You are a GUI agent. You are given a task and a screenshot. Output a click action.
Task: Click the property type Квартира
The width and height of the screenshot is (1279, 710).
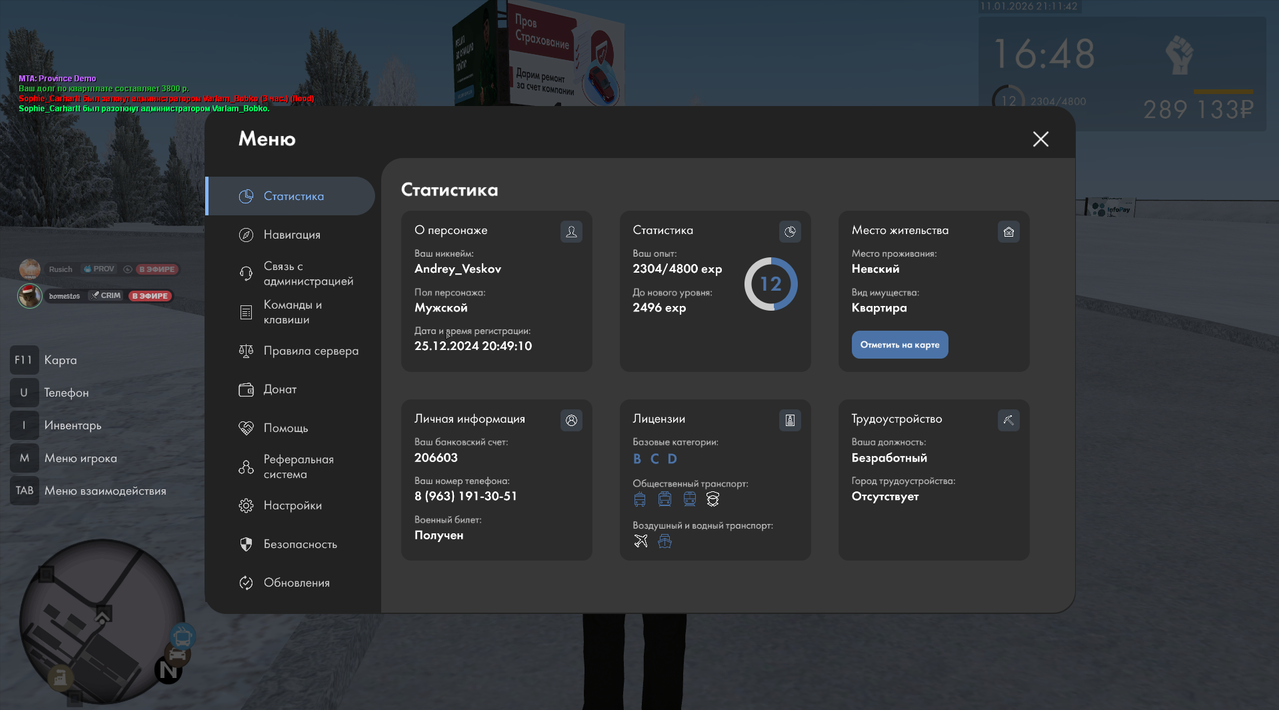coord(879,308)
